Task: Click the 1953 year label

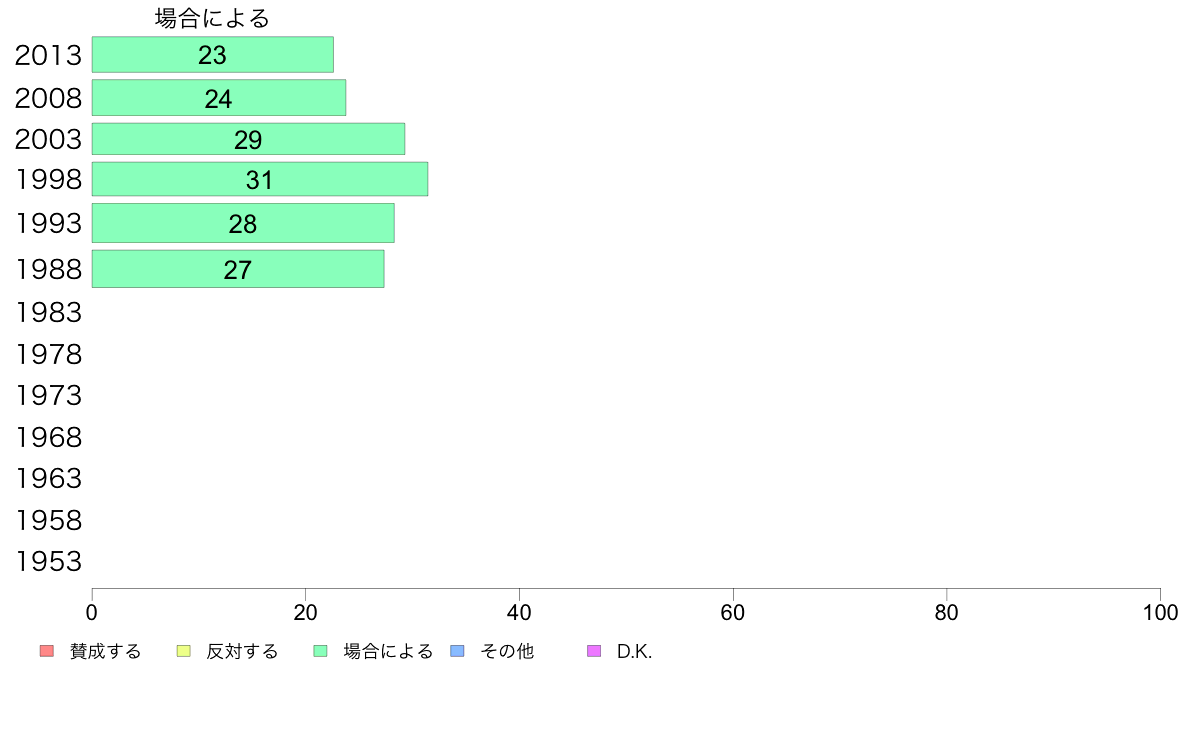Action: click(48, 562)
